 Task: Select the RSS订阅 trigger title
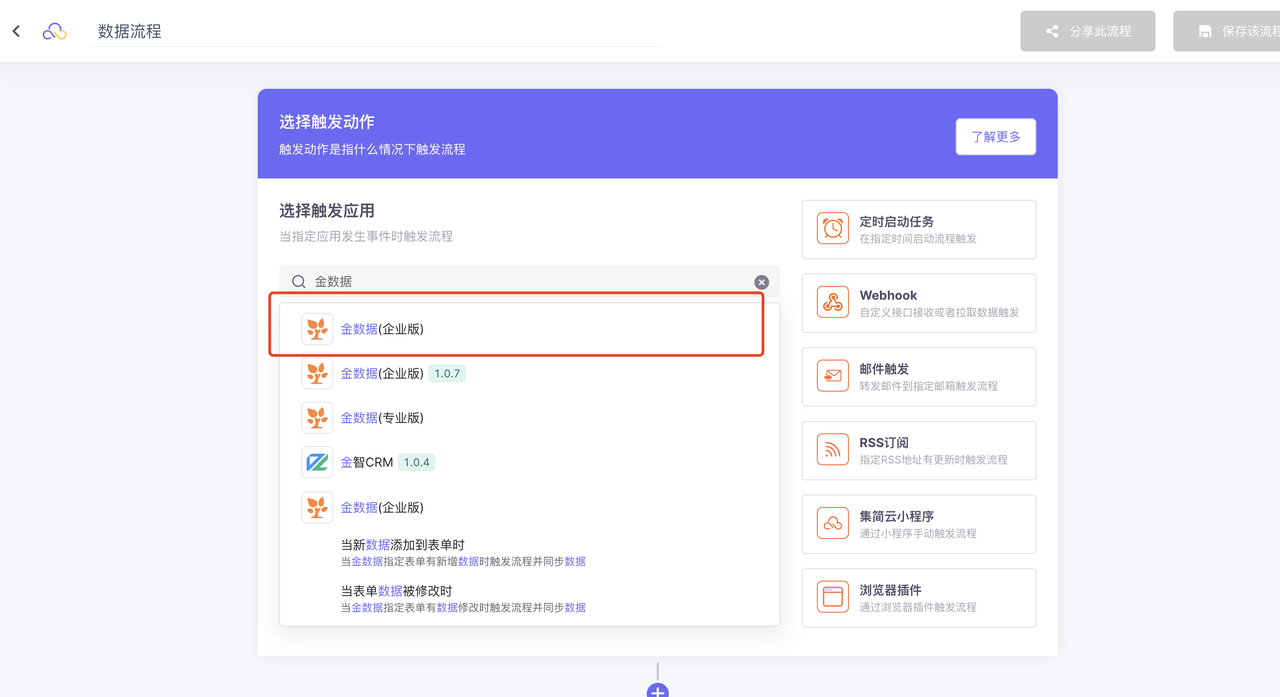point(884,443)
